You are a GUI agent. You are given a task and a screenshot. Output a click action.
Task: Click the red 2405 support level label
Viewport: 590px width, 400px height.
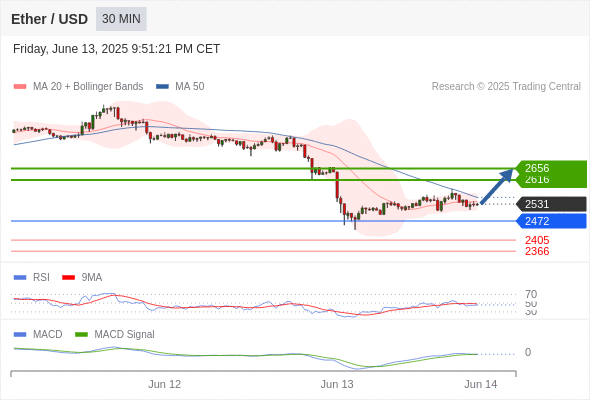(537, 240)
